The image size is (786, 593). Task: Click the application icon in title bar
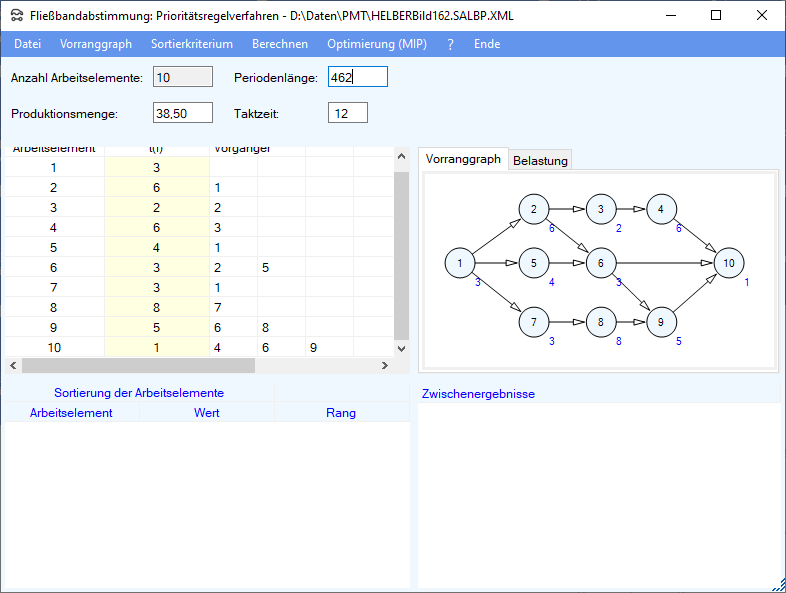[17, 16]
